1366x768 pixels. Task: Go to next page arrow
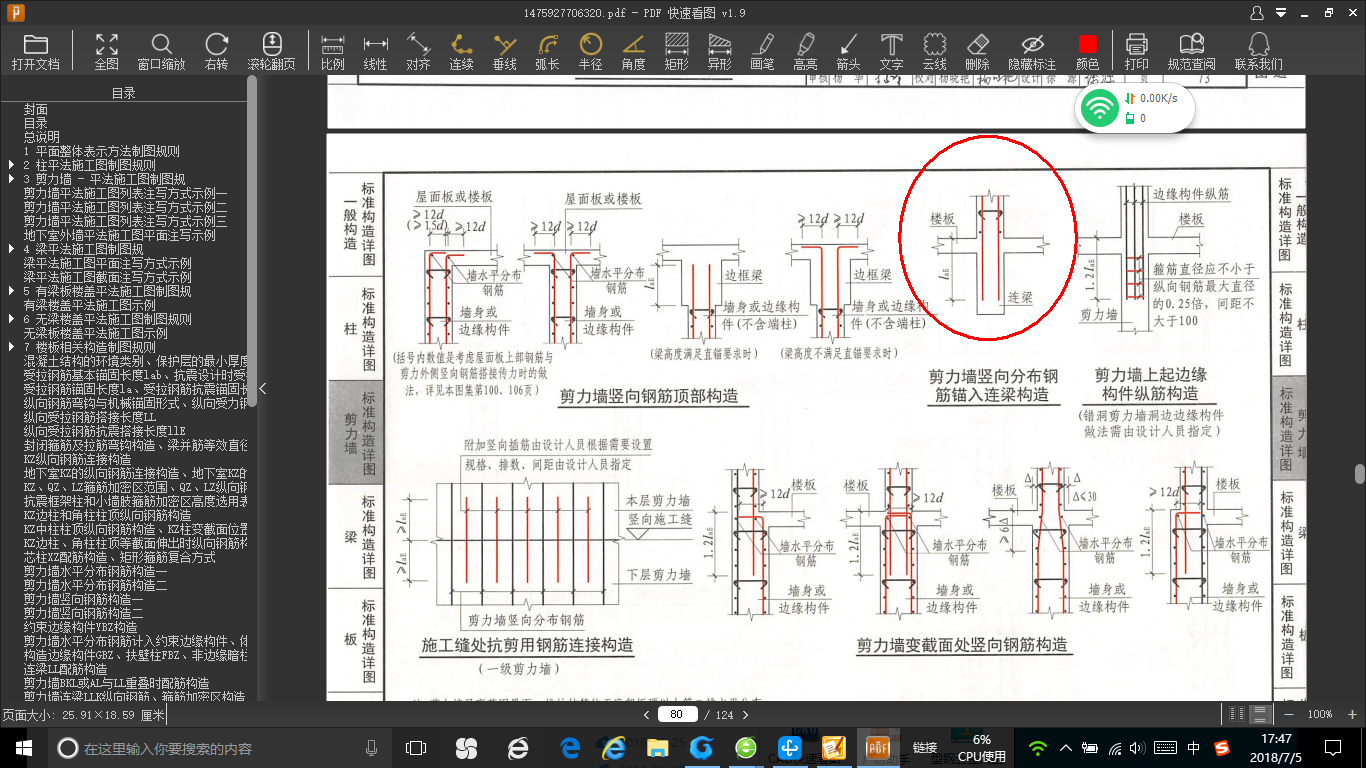(745, 715)
